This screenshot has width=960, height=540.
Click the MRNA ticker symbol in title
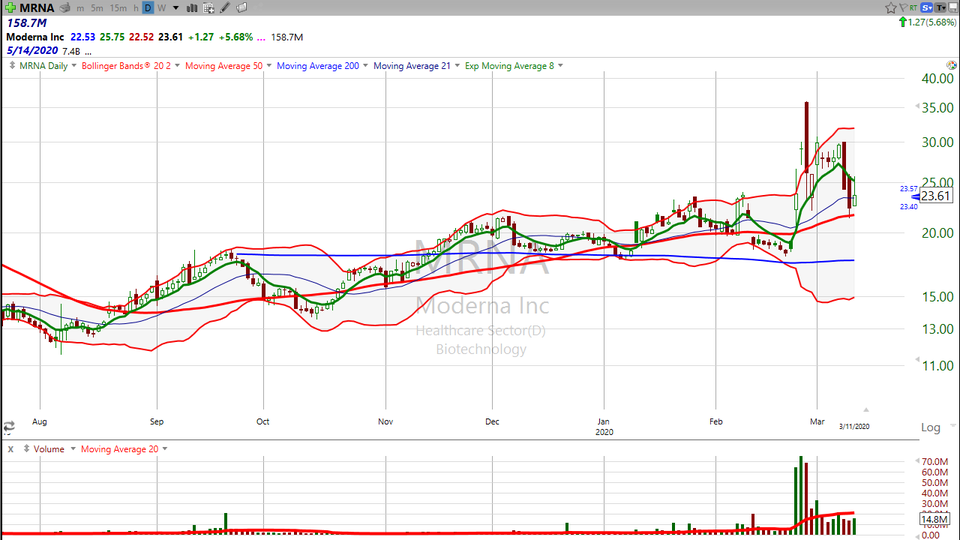coord(37,8)
